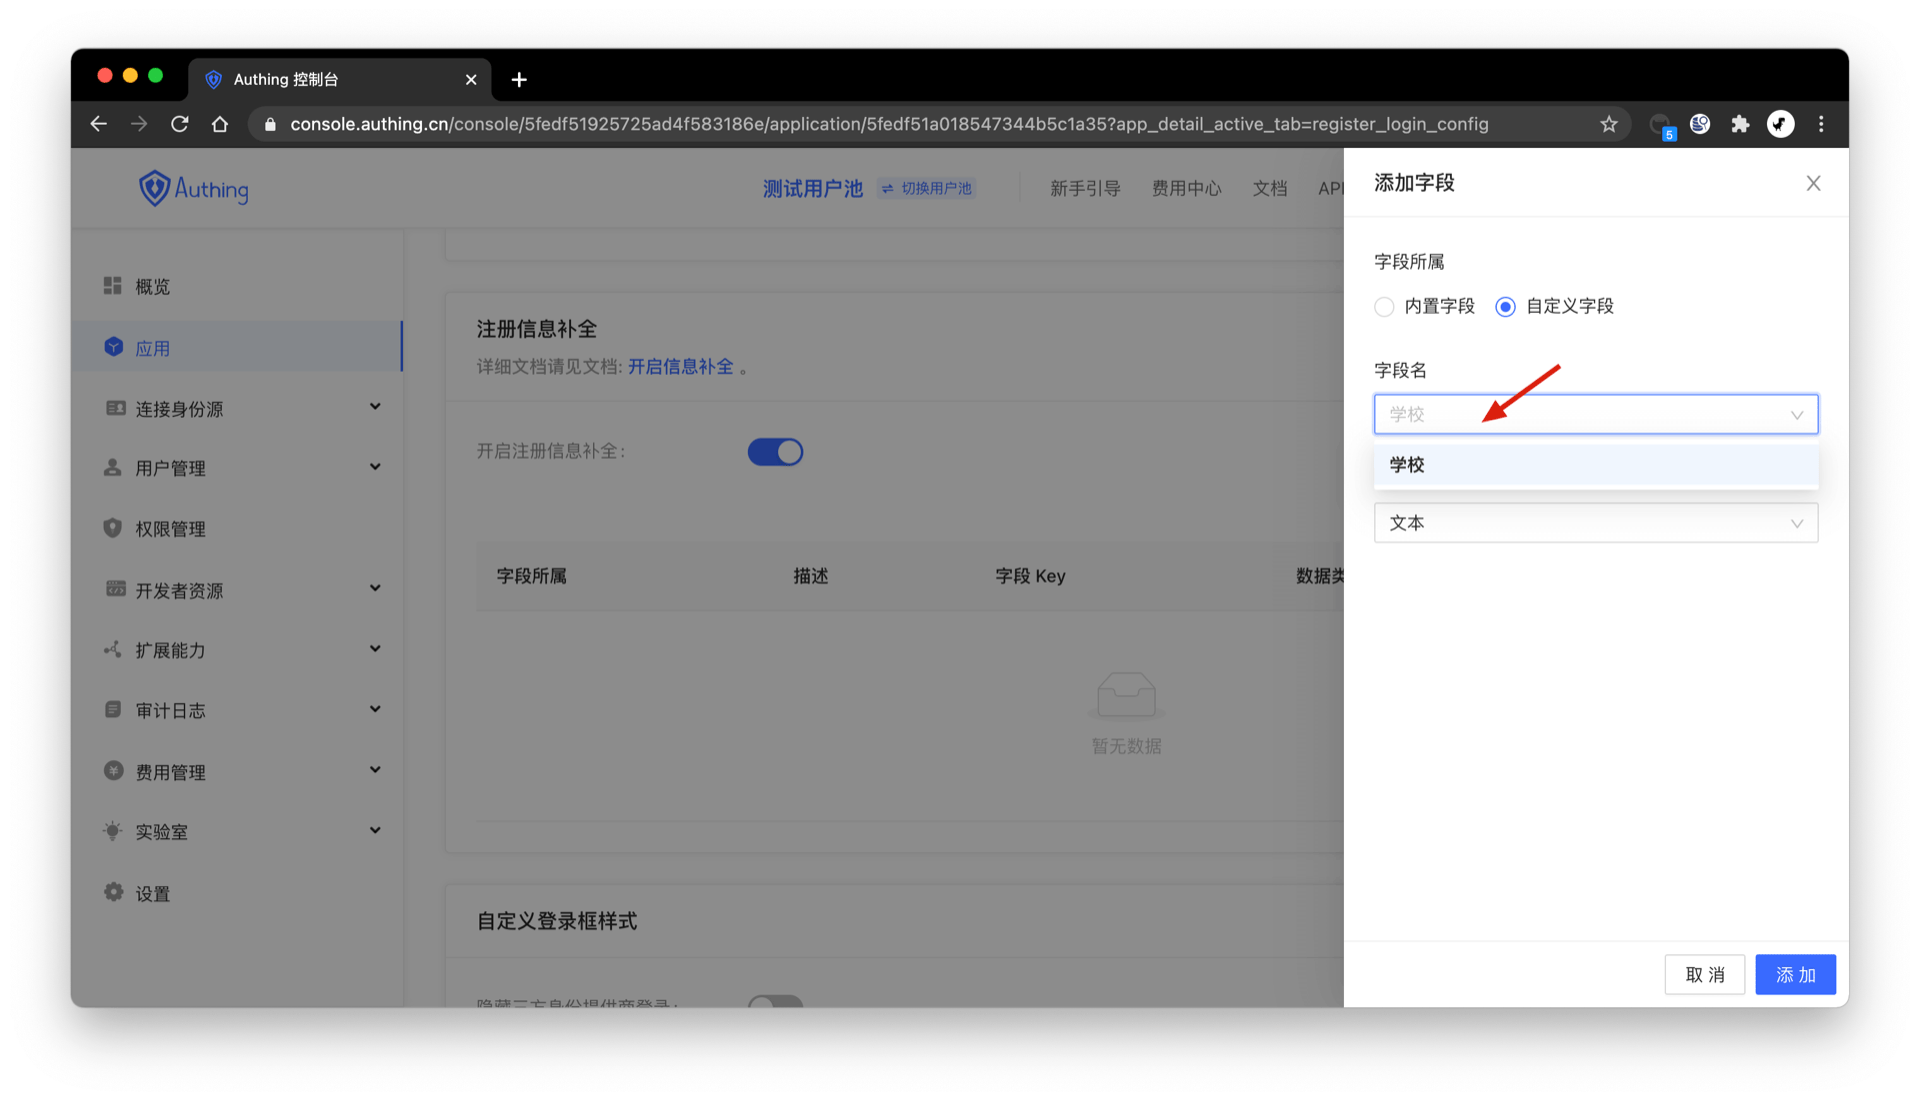Select the 自定义字段 radio button

tap(1505, 307)
